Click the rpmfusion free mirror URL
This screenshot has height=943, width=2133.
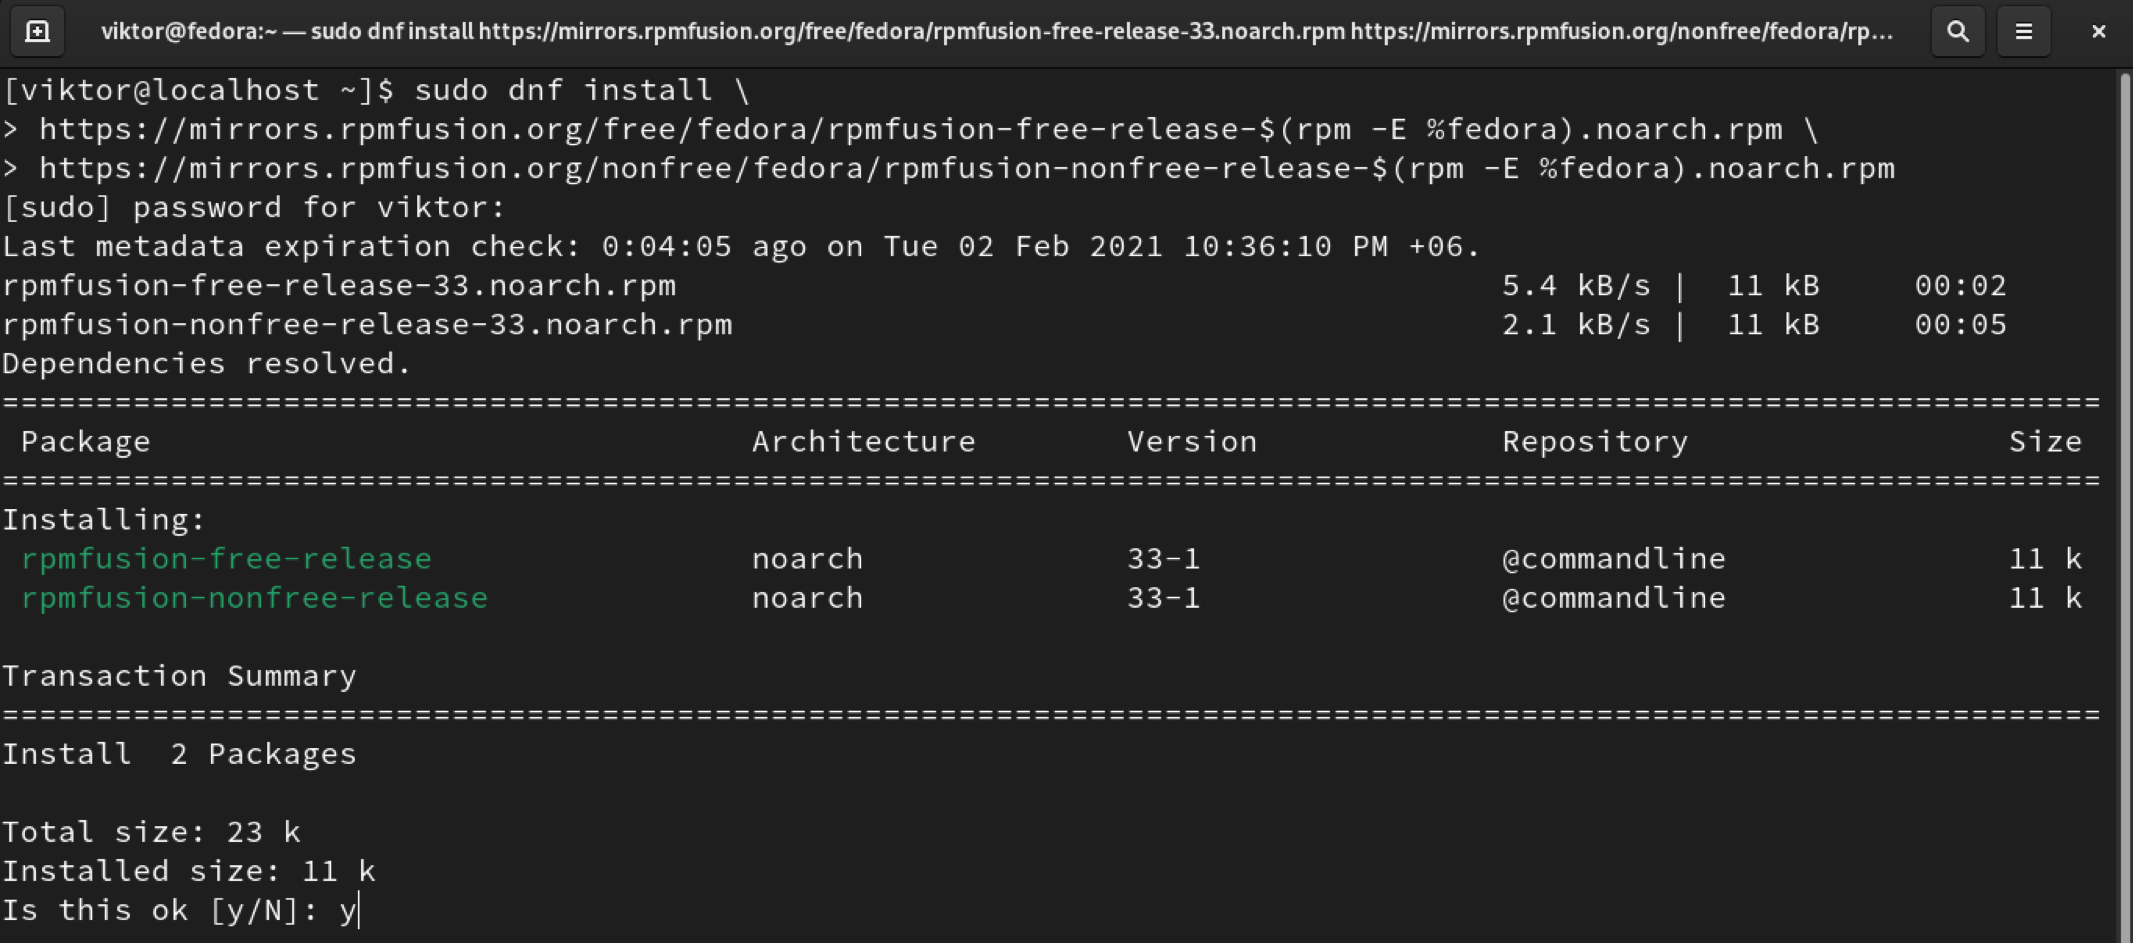910,129
